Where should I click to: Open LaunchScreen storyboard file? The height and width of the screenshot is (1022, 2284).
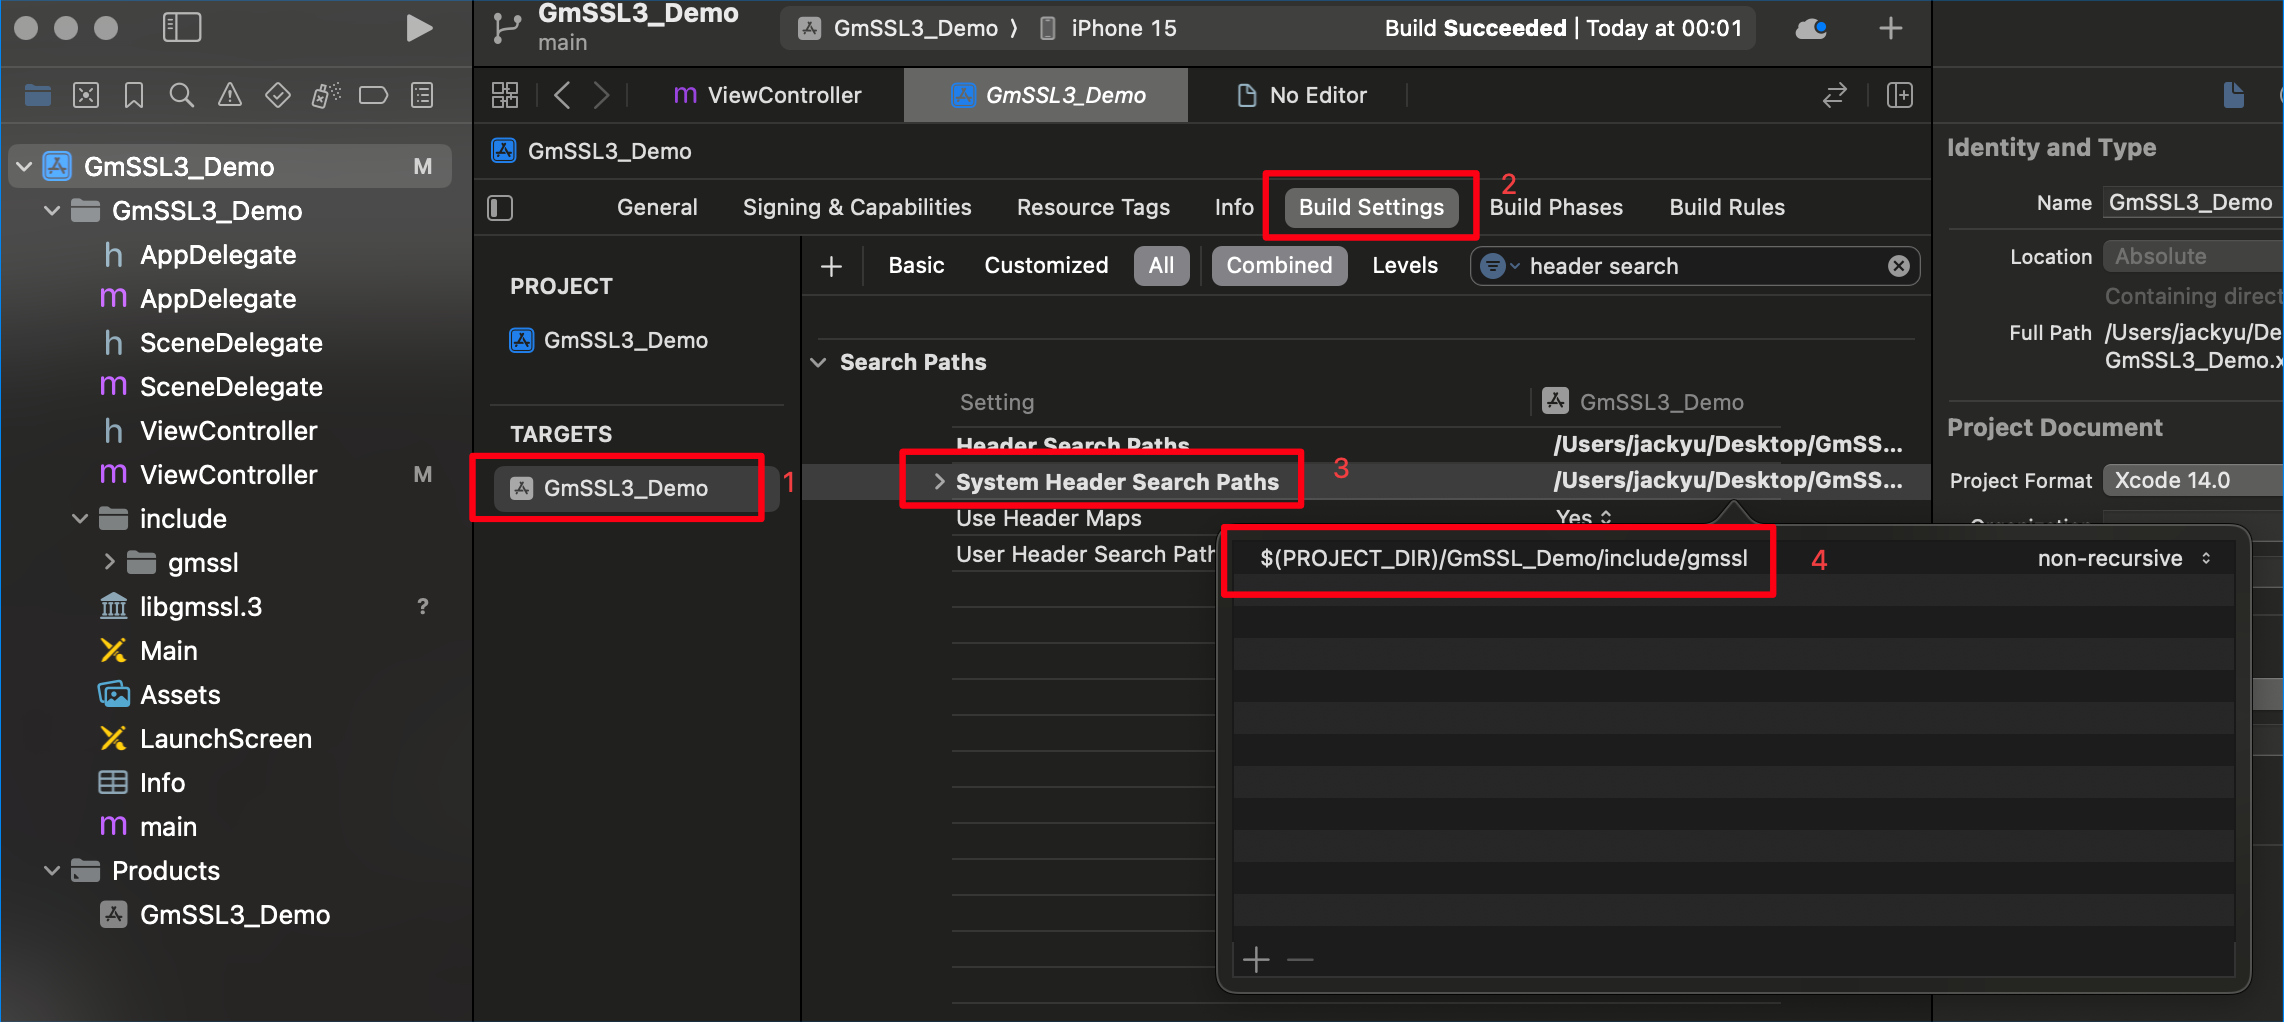225,738
